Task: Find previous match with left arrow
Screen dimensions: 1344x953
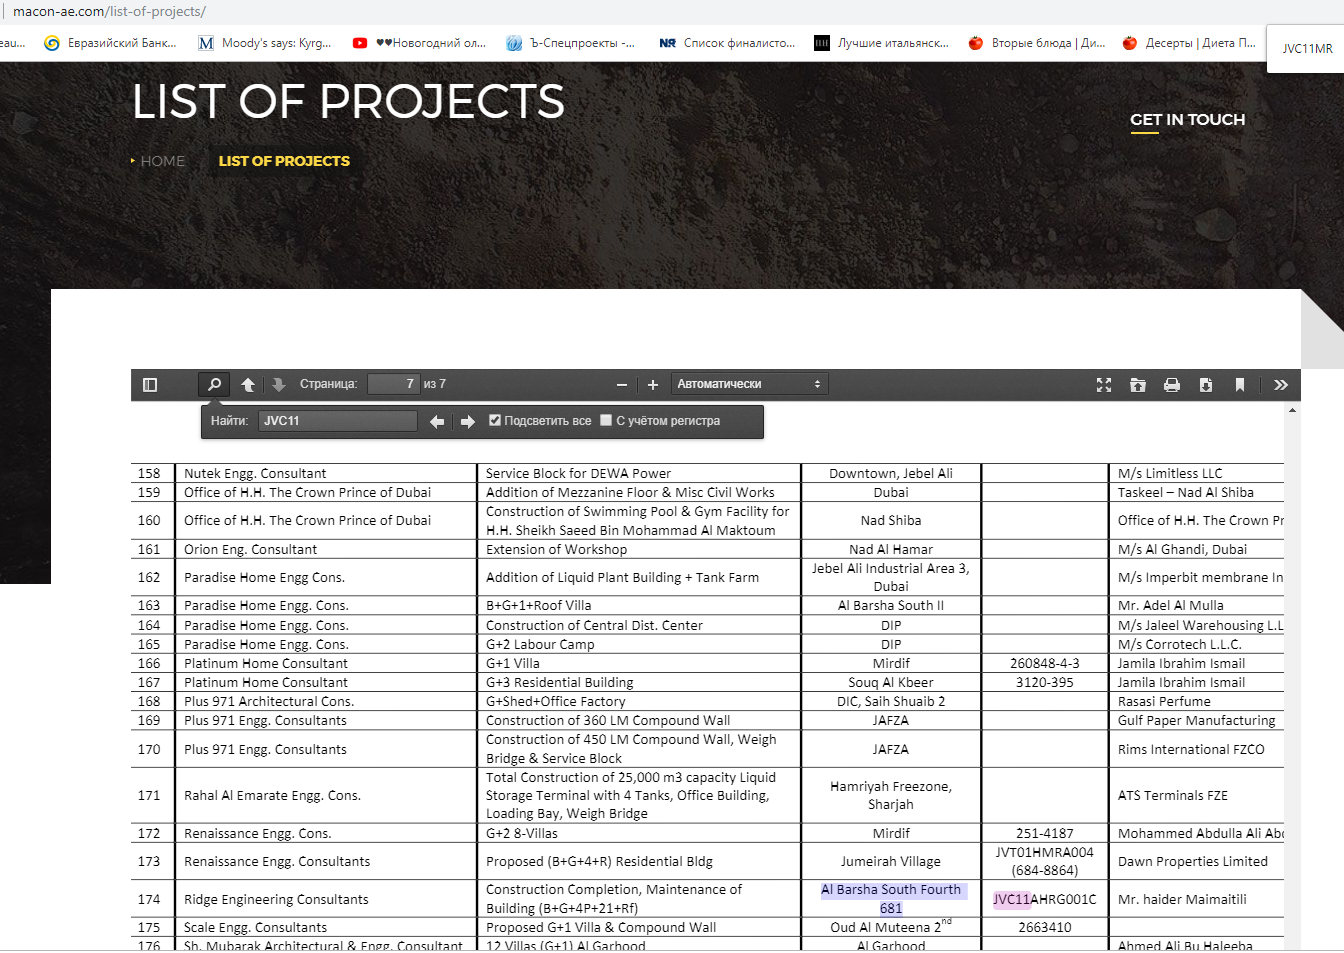Action: coord(437,422)
